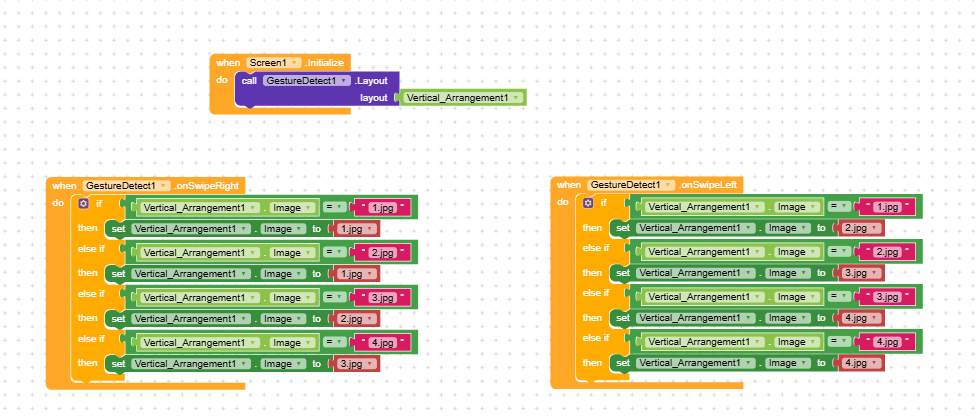The height and width of the screenshot is (416, 980).
Task: Open equals operator dropdown in onSwipeRight 2.jpg comparison
Action: pos(334,253)
